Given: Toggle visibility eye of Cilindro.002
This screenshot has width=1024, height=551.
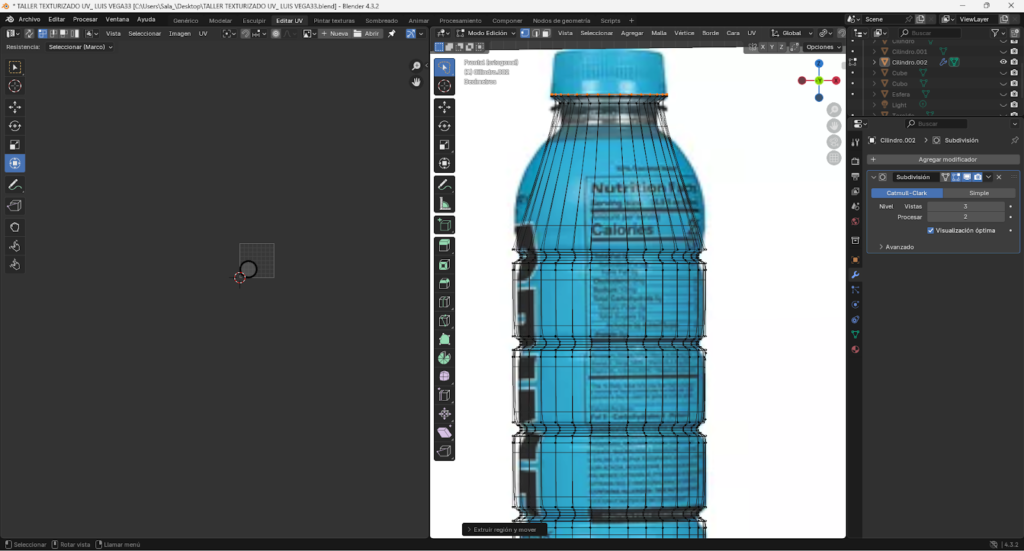Looking at the screenshot, I should (1003, 62).
